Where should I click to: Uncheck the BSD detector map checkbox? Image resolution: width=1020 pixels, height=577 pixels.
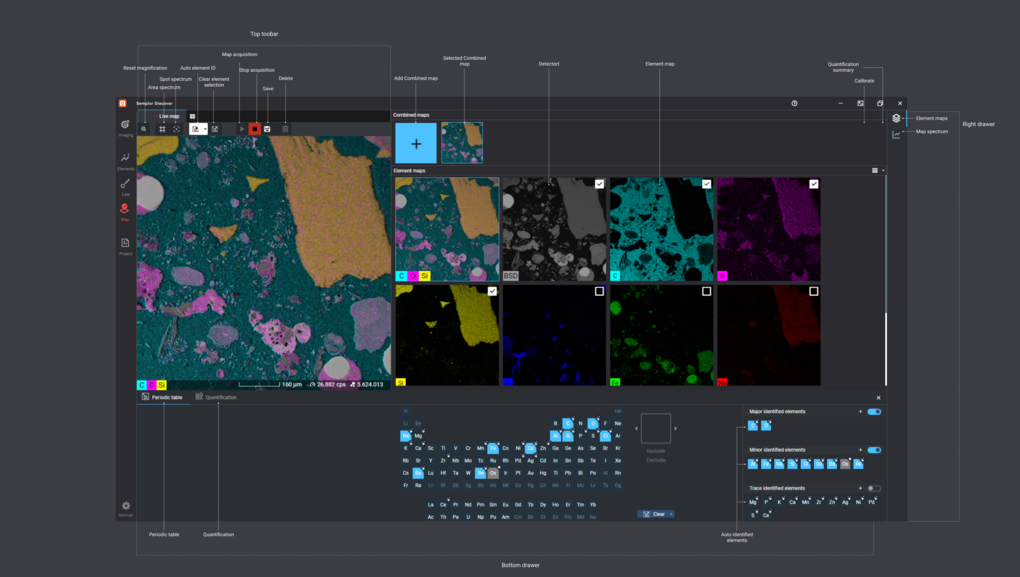(x=599, y=184)
